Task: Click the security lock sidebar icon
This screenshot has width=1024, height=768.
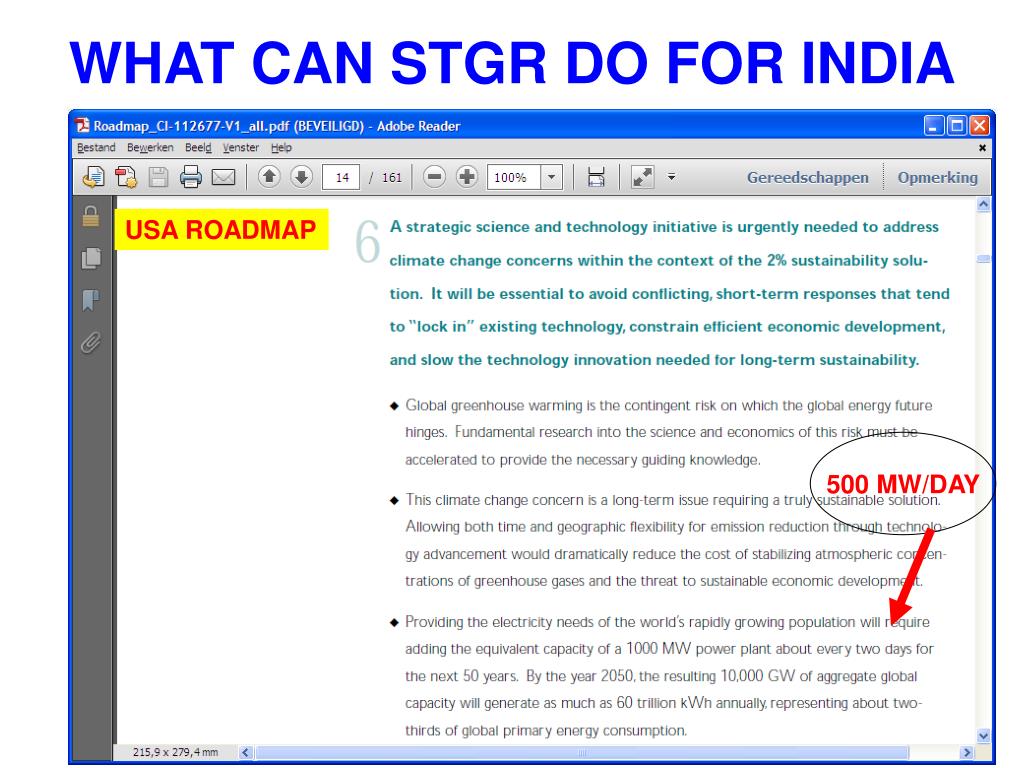Action: [x=91, y=216]
